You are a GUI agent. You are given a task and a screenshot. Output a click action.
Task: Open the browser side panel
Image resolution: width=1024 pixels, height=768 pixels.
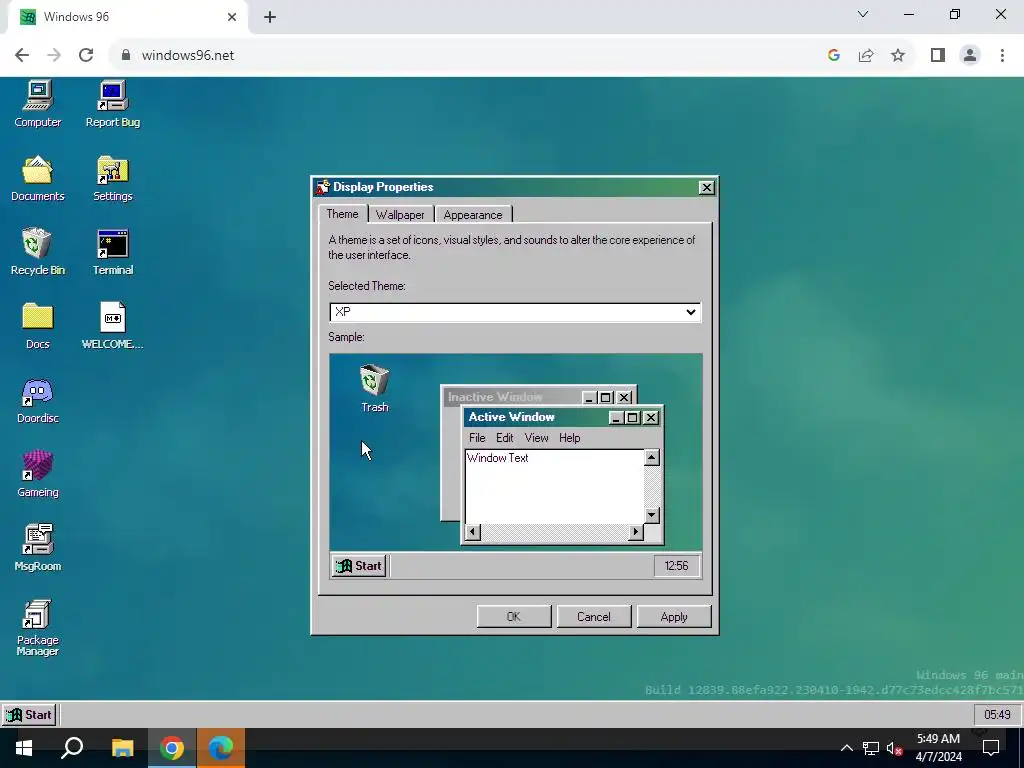coord(938,56)
